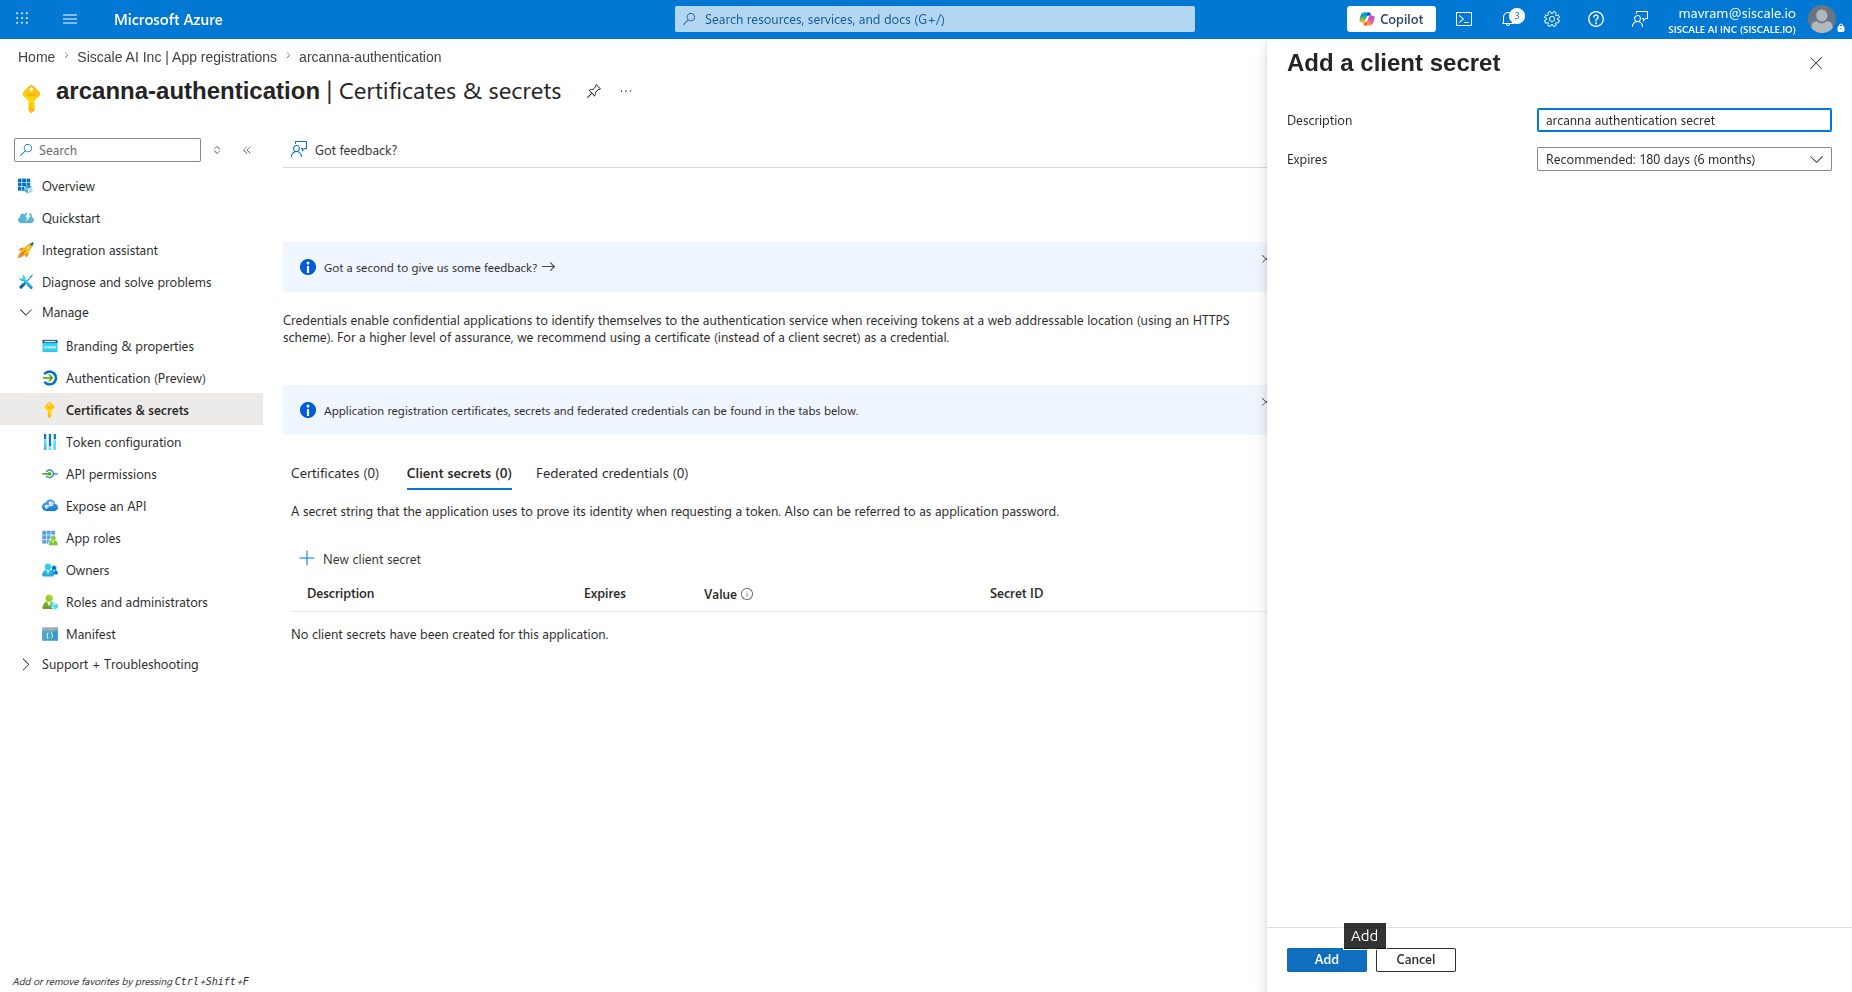Image resolution: width=1852 pixels, height=992 pixels.
Task: Click the Expose an API cloud icon
Action: (50, 506)
